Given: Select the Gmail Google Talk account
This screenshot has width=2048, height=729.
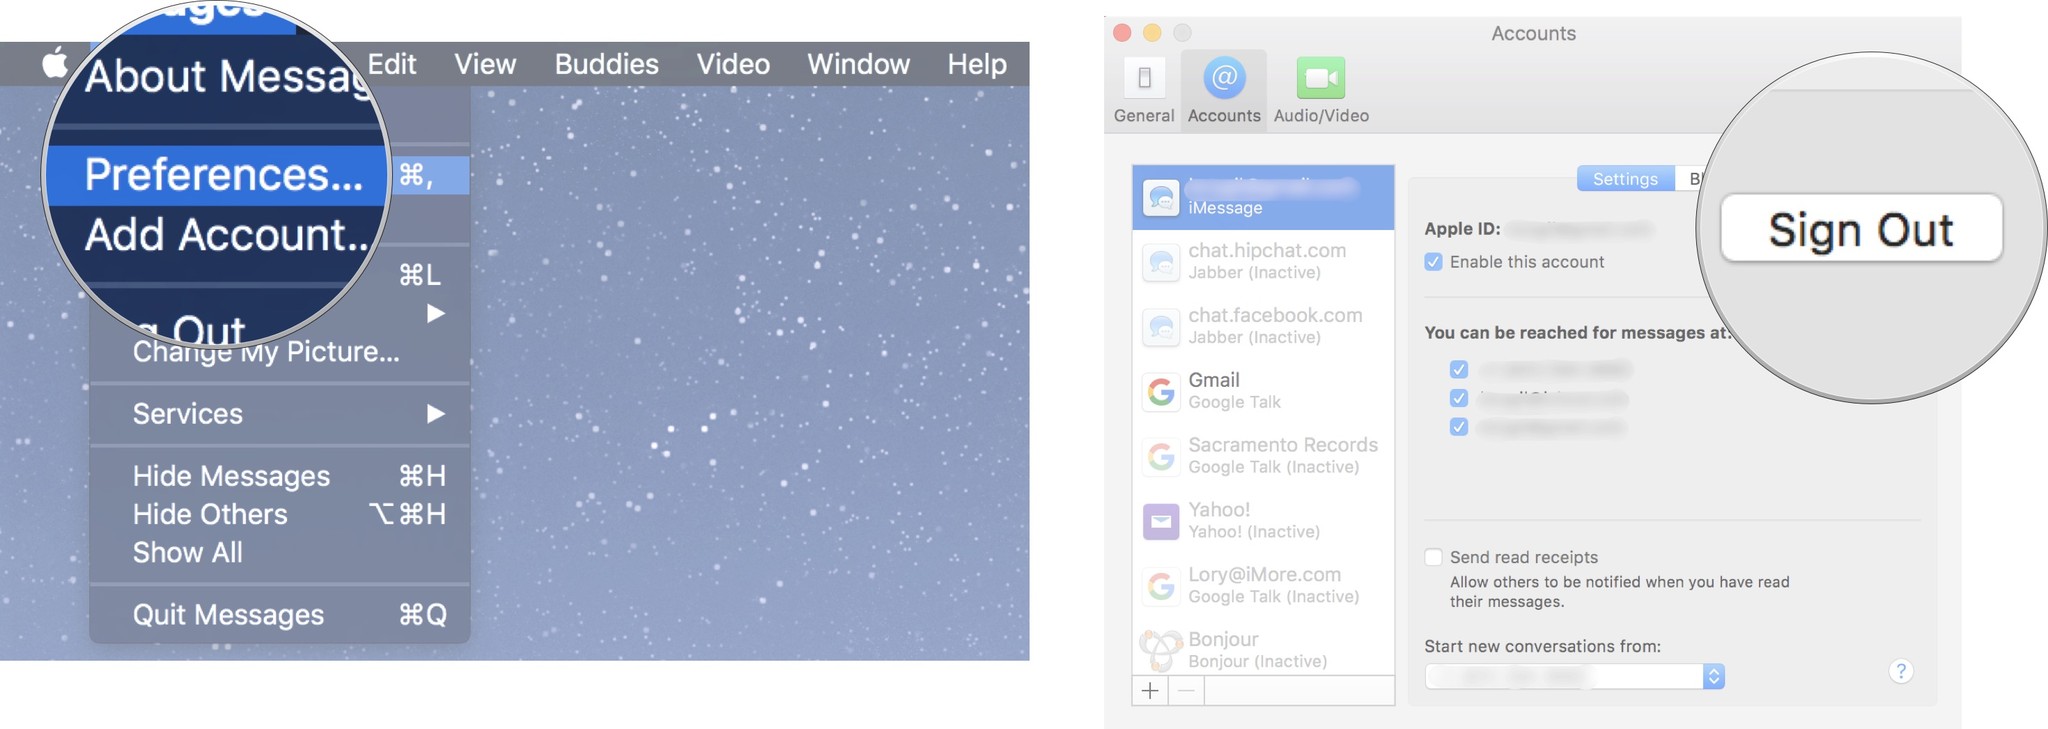Looking at the screenshot, I should tap(1263, 391).
